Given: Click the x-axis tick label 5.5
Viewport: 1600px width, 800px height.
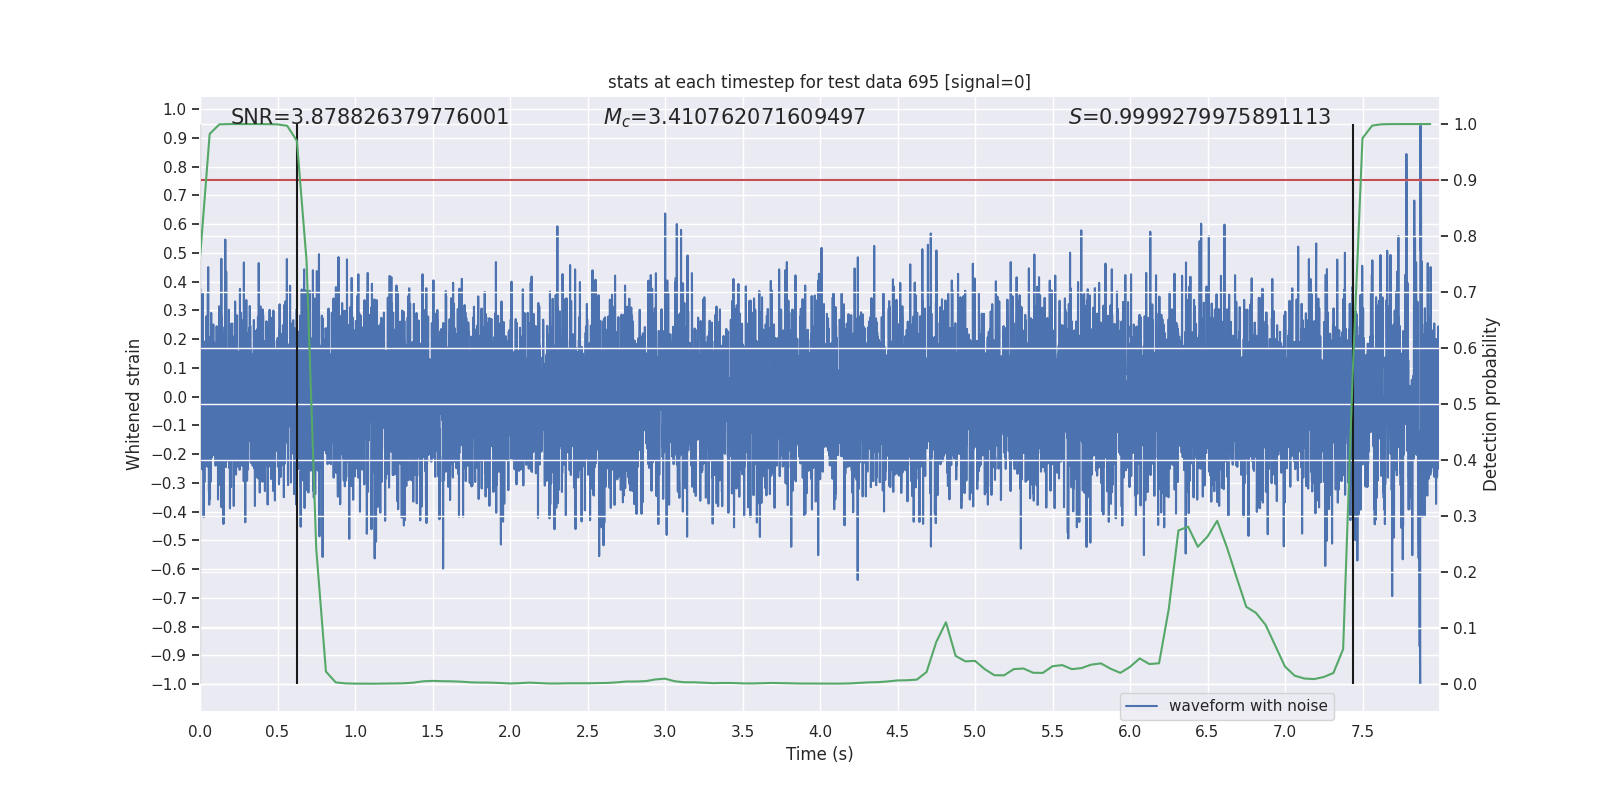Looking at the screenshot, I should tap(1052, 731).
